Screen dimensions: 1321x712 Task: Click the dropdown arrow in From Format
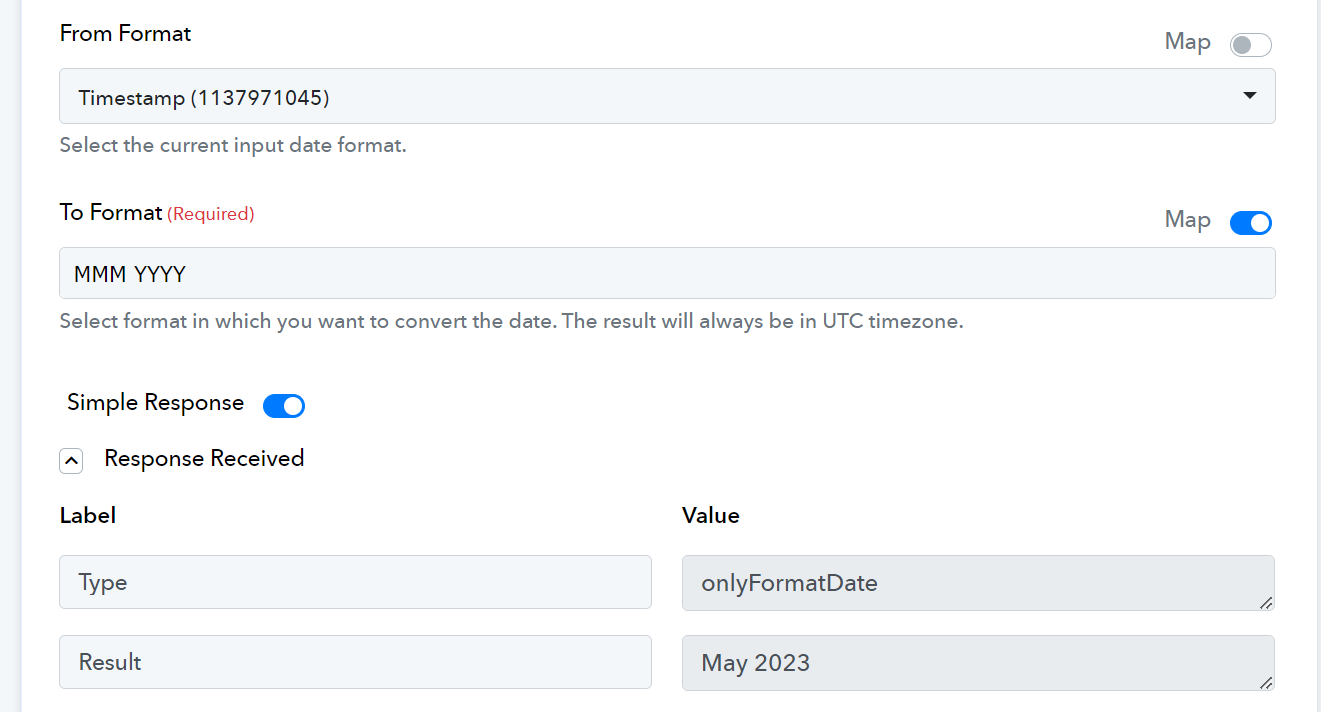pyautogui.click(x=1249, y=96)
